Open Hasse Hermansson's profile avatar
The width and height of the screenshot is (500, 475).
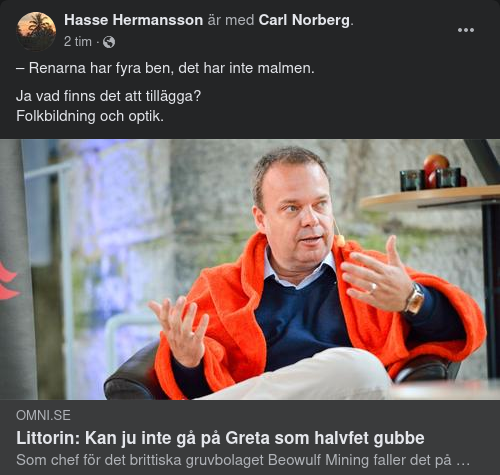tap(36, 31)
